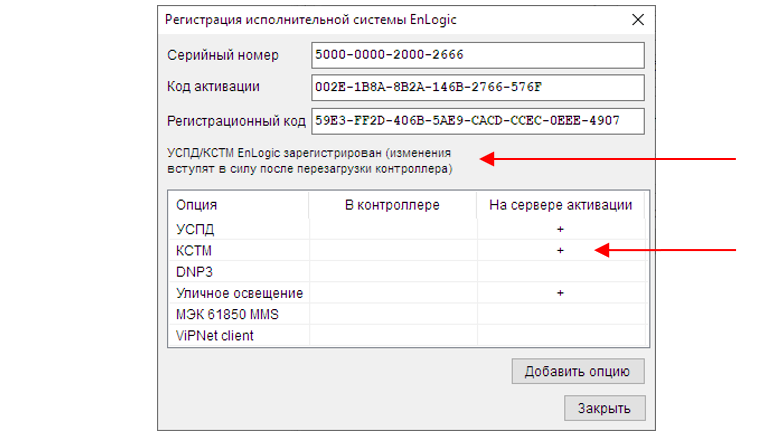Click the plus in Уличное освещение row
Screen dimensions: 771x437
coord(560,293)
